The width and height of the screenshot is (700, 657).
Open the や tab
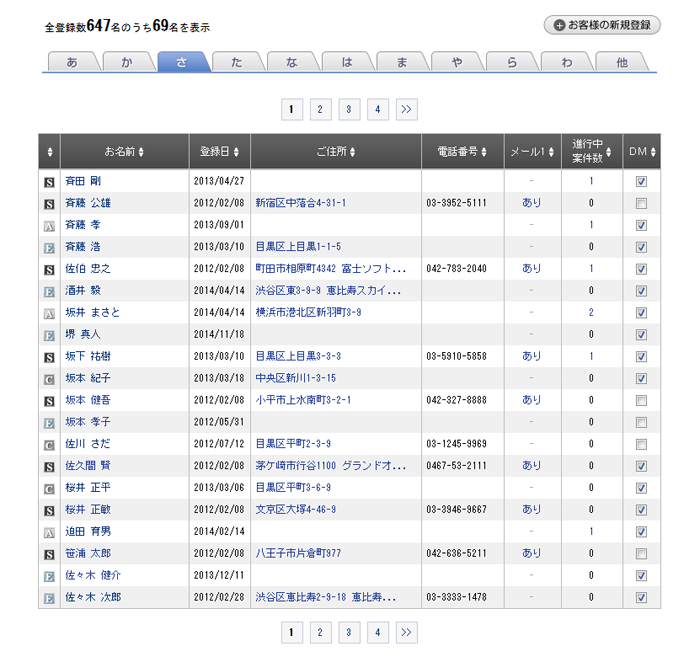coord(457,62)
